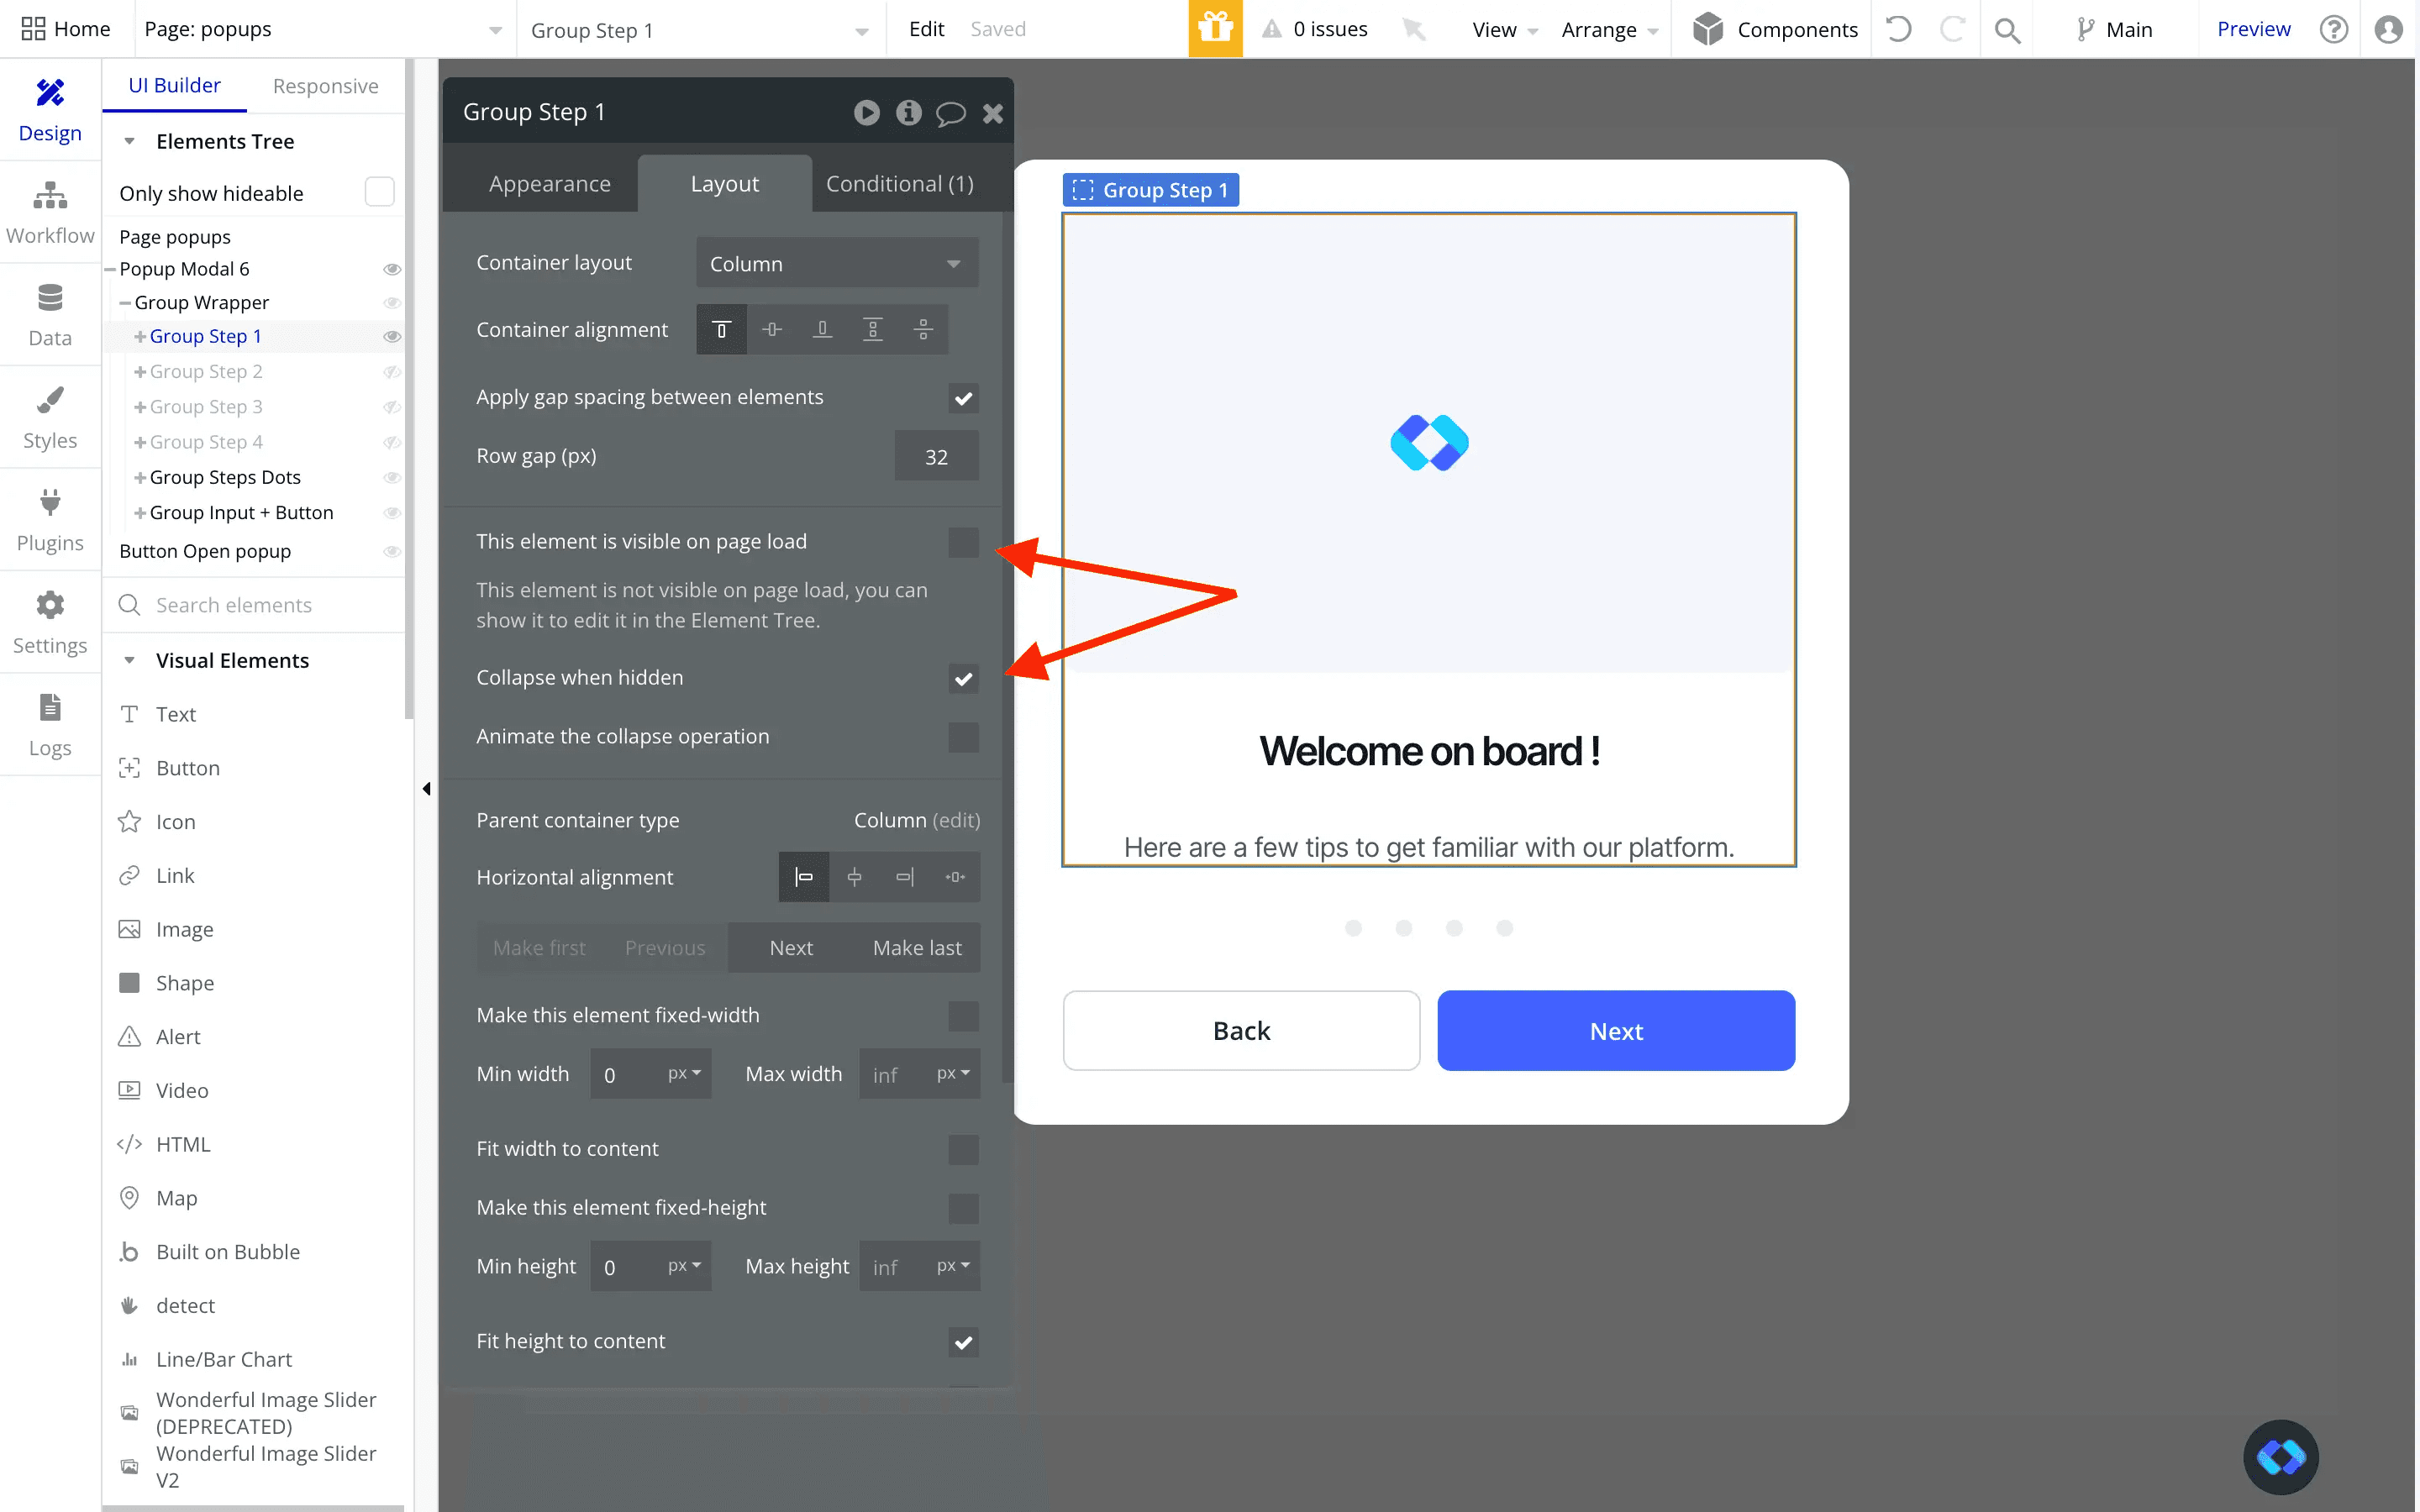Open the Styles panel
The width and height of the screenshot is (2420, 1512).
tap(50, 417)
